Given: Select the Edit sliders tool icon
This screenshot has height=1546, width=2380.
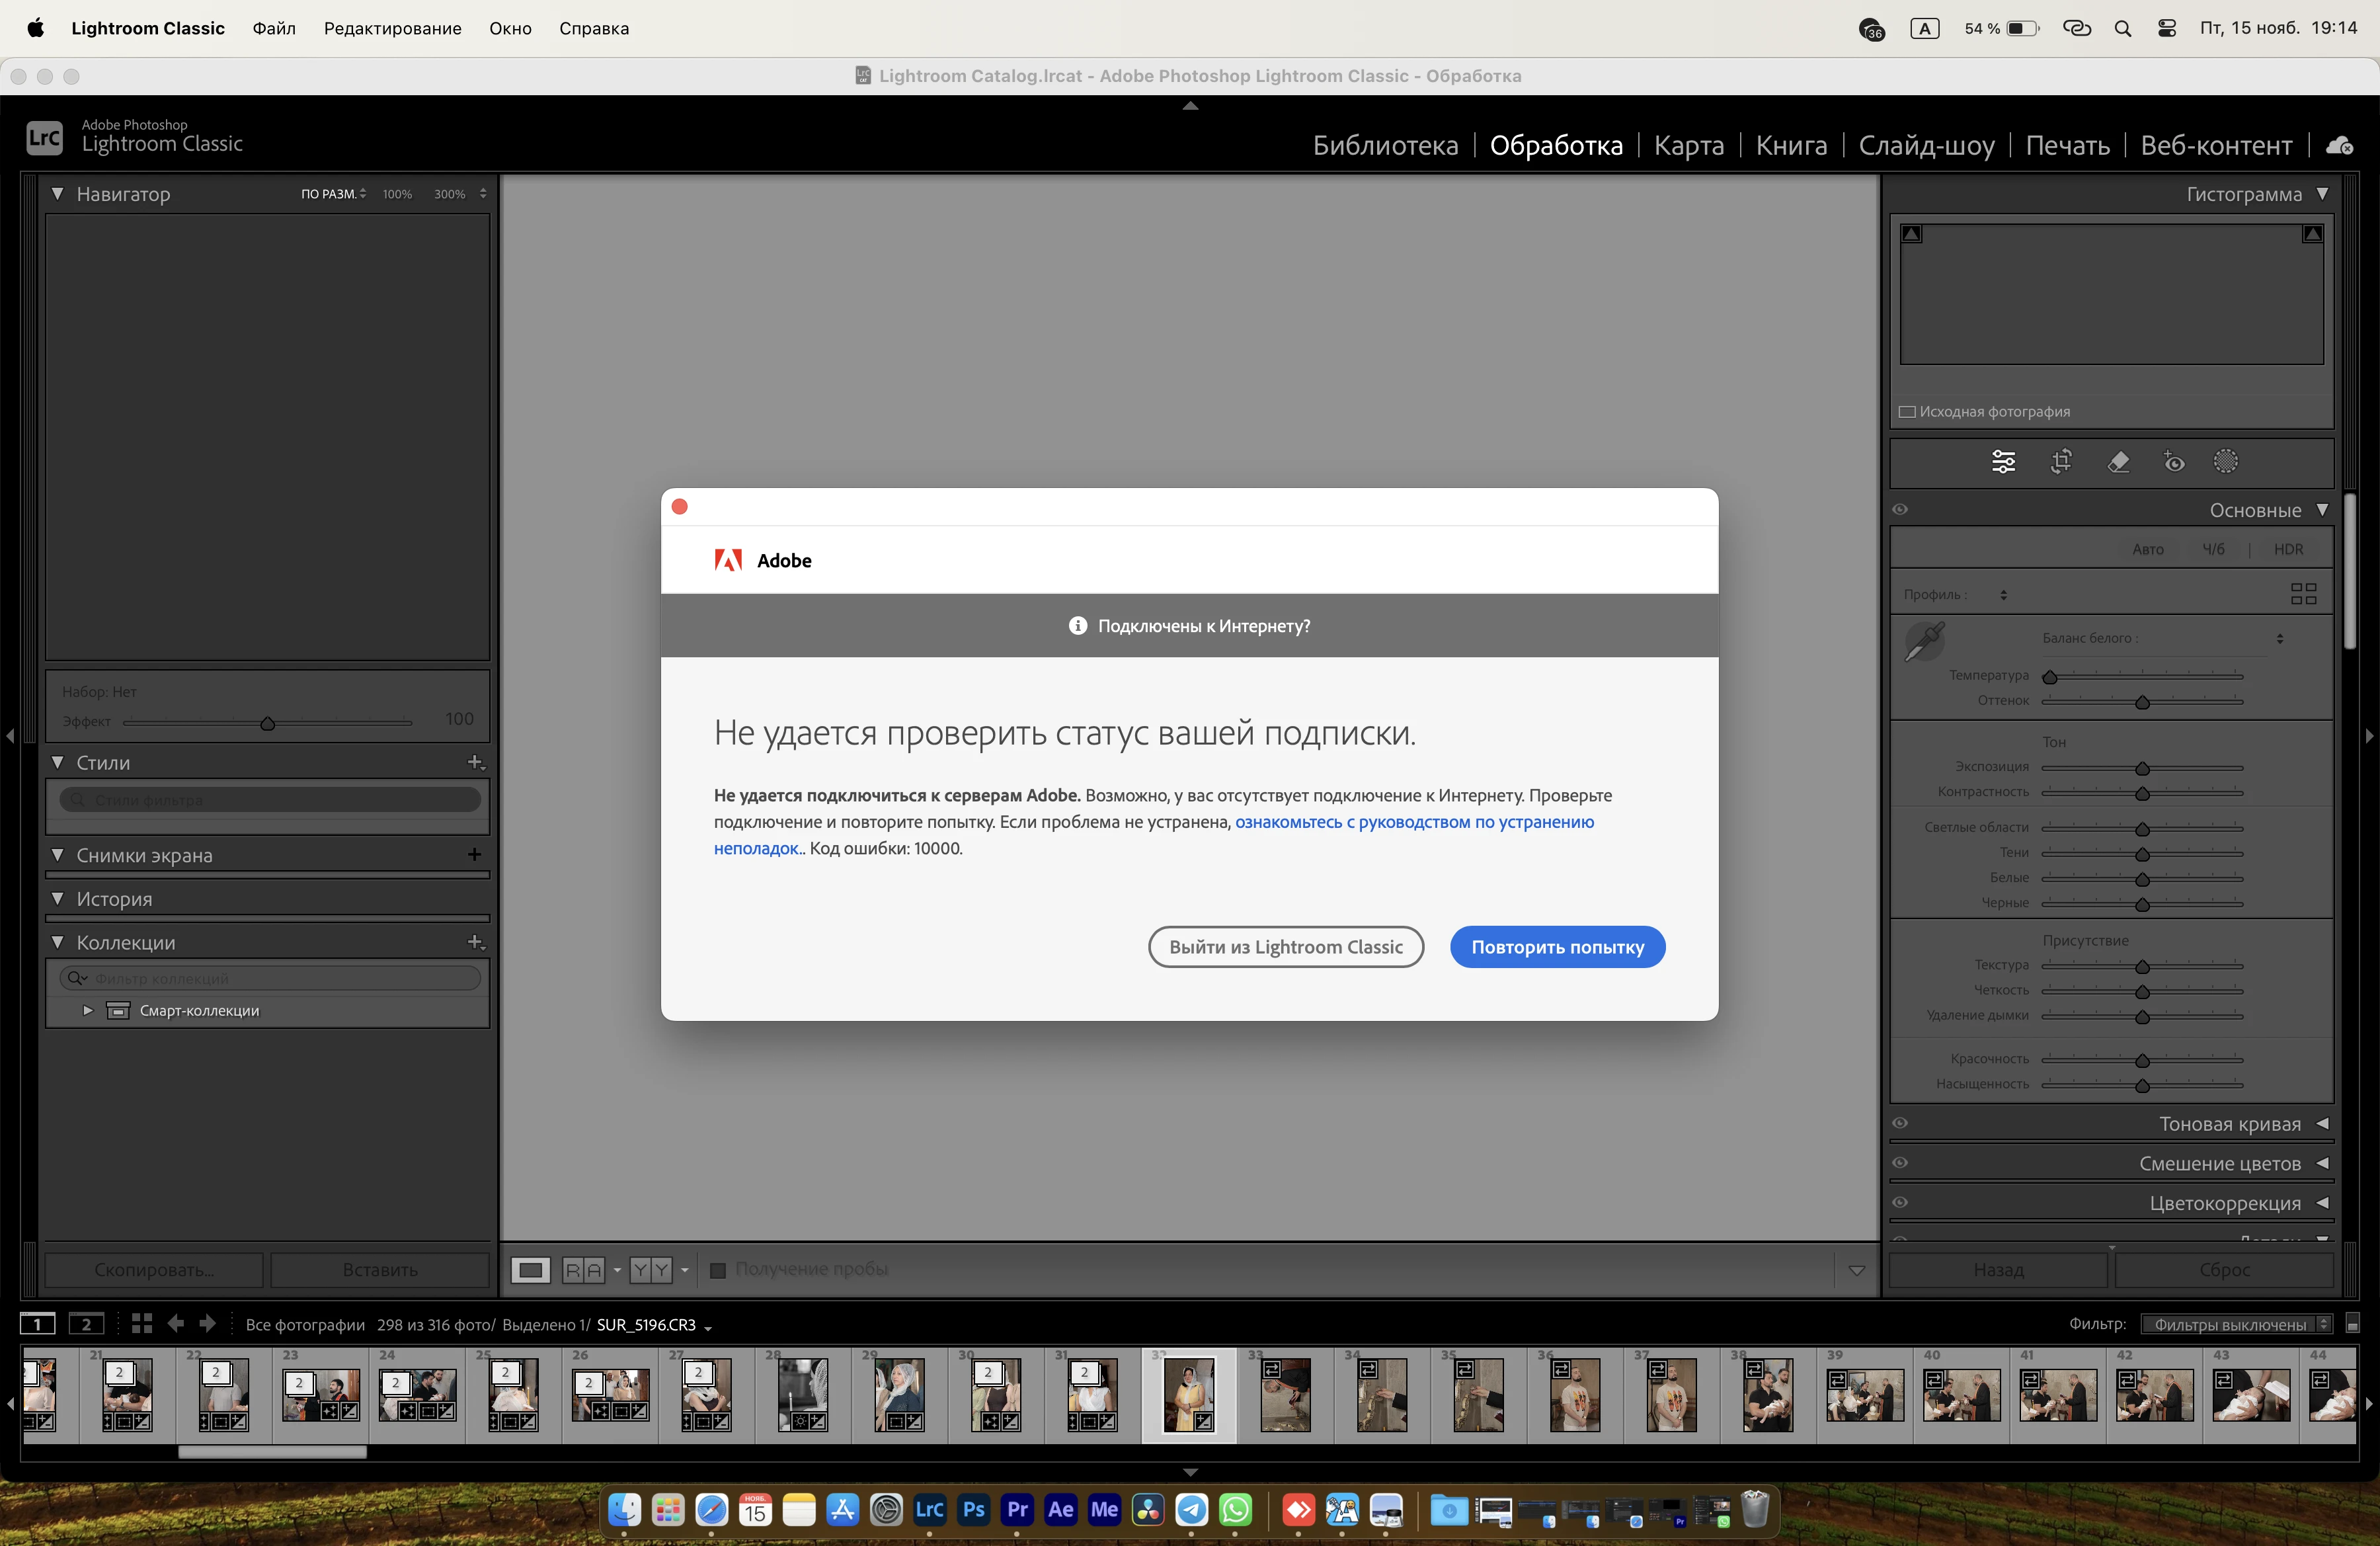Looking at the screenshot, I should coord(2003,461).
